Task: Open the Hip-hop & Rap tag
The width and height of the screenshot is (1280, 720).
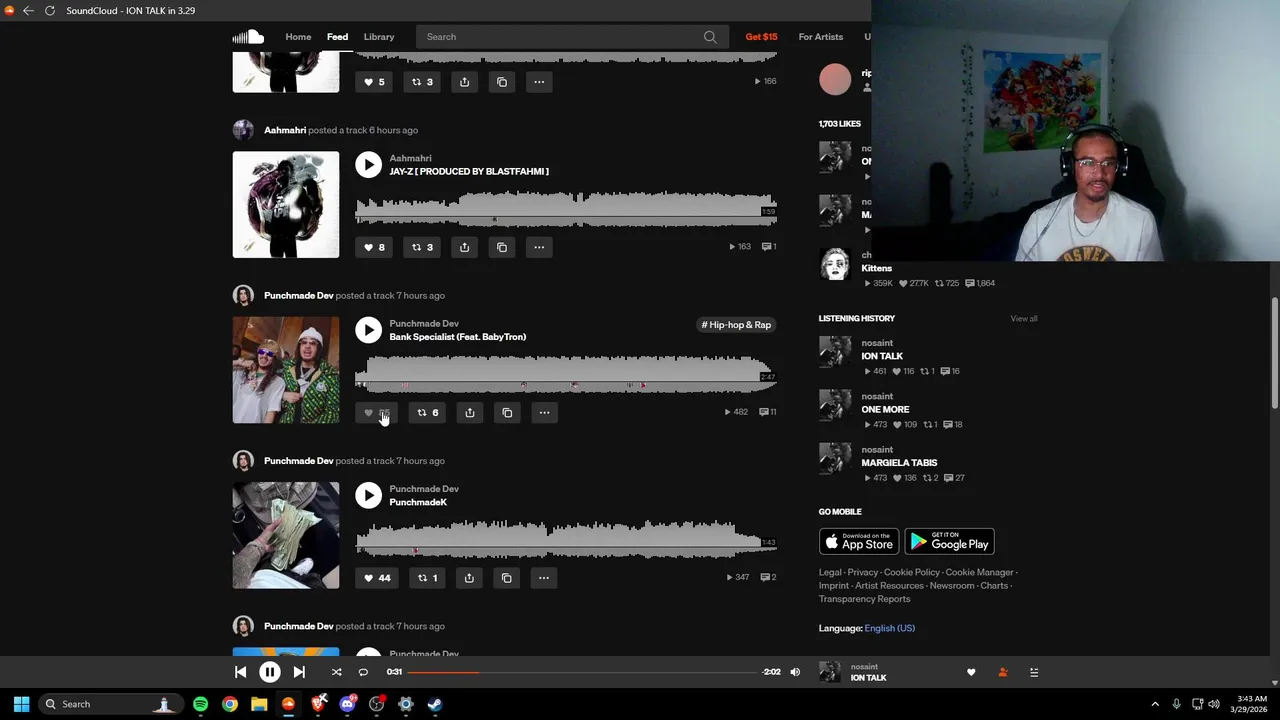Action: tap(736, 325)
